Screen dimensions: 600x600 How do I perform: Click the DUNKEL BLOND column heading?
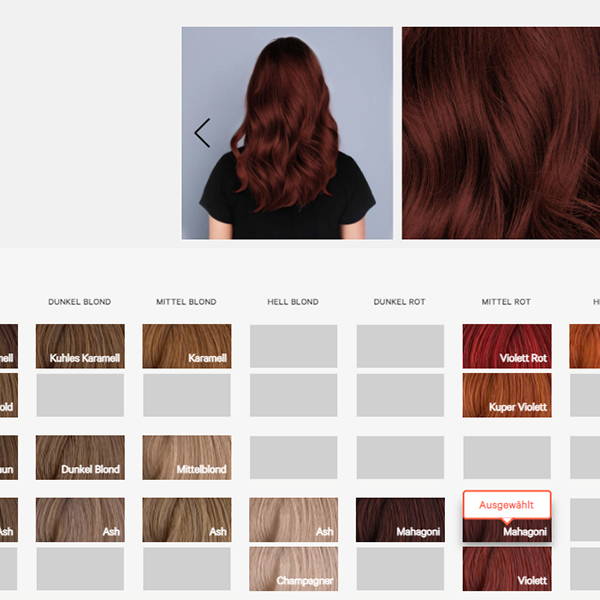tap(80, 302)
